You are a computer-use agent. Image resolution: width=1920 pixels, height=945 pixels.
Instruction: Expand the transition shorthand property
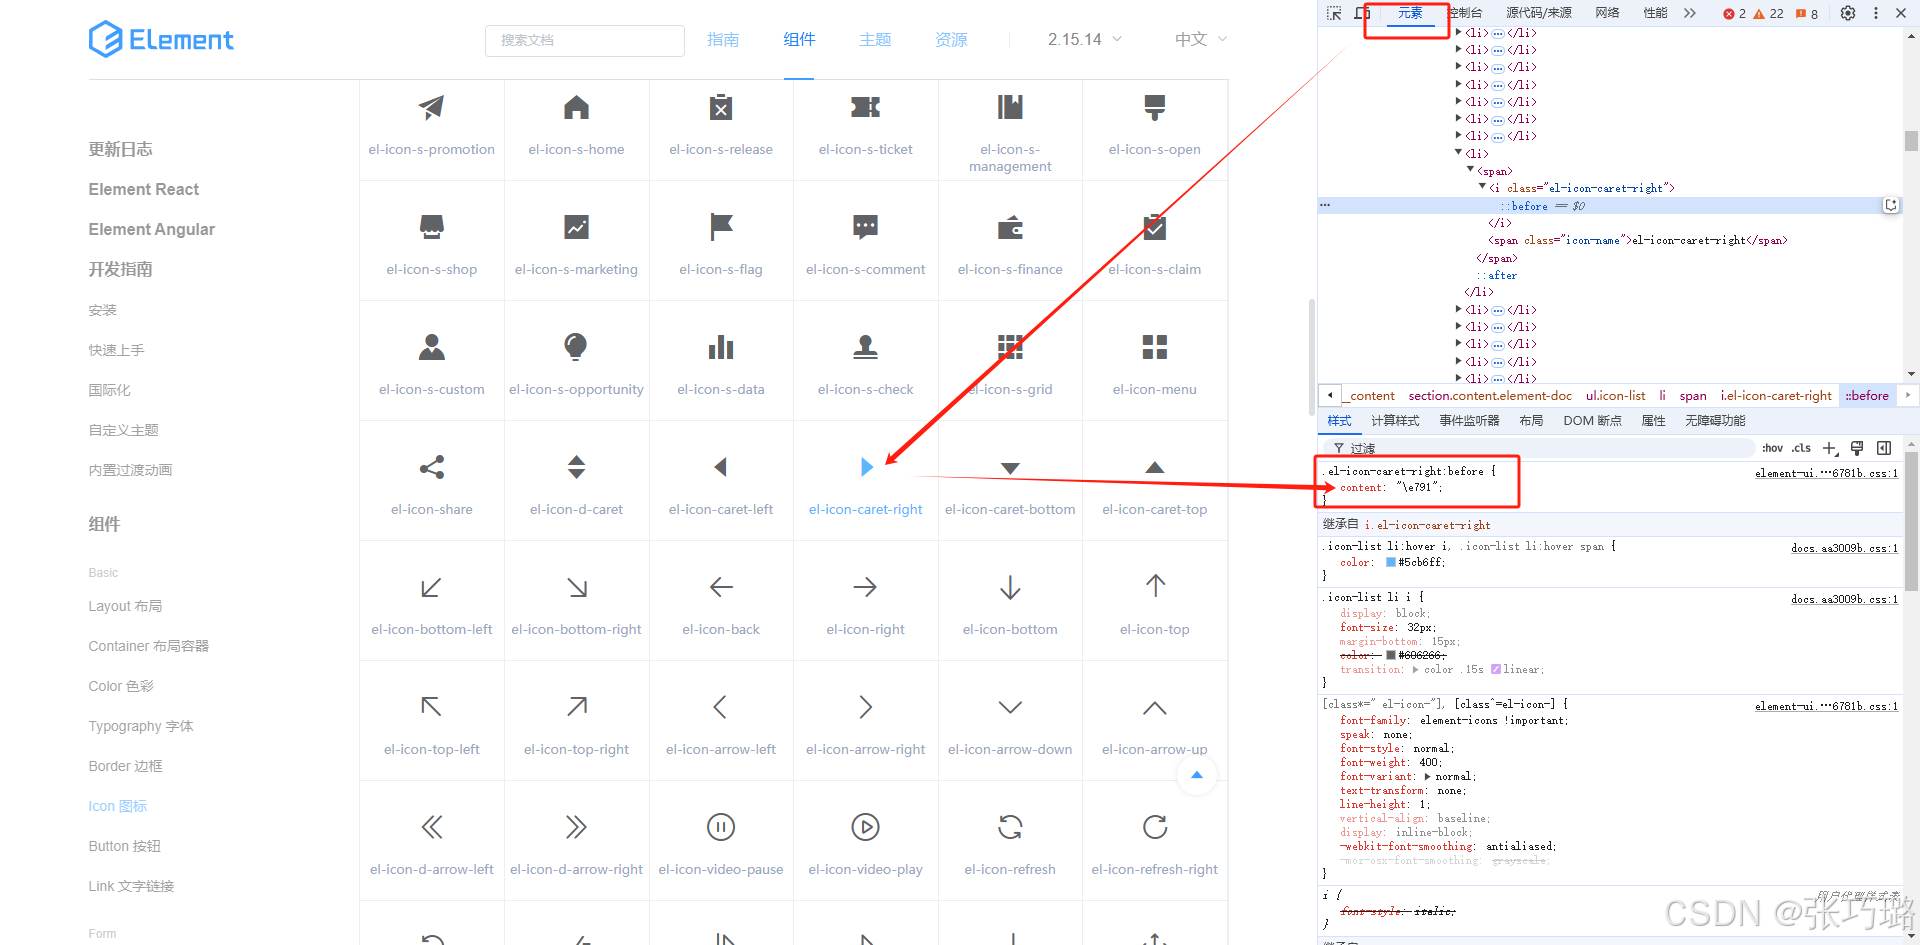point(1415,669)
